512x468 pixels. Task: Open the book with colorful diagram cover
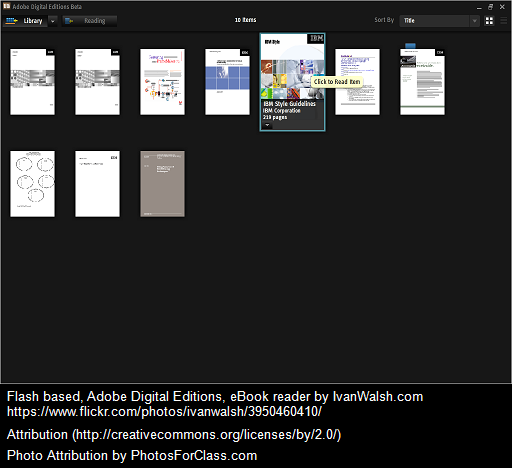[162, 82]
